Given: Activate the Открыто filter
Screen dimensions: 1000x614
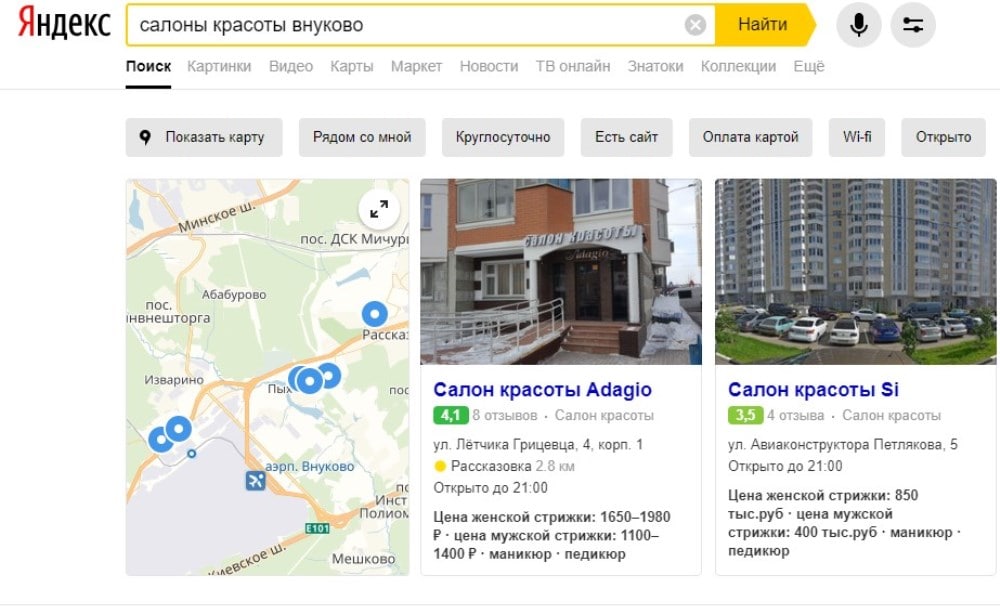Looking at the screenshot, I should click(x=942, y=137).
